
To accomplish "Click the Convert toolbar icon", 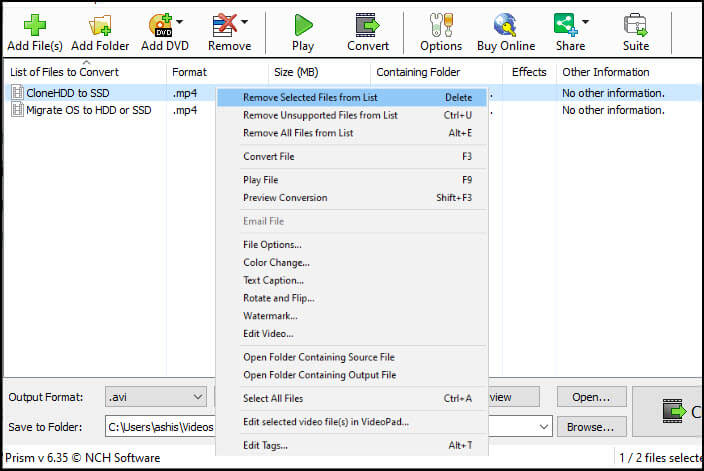I will (368, 26).
